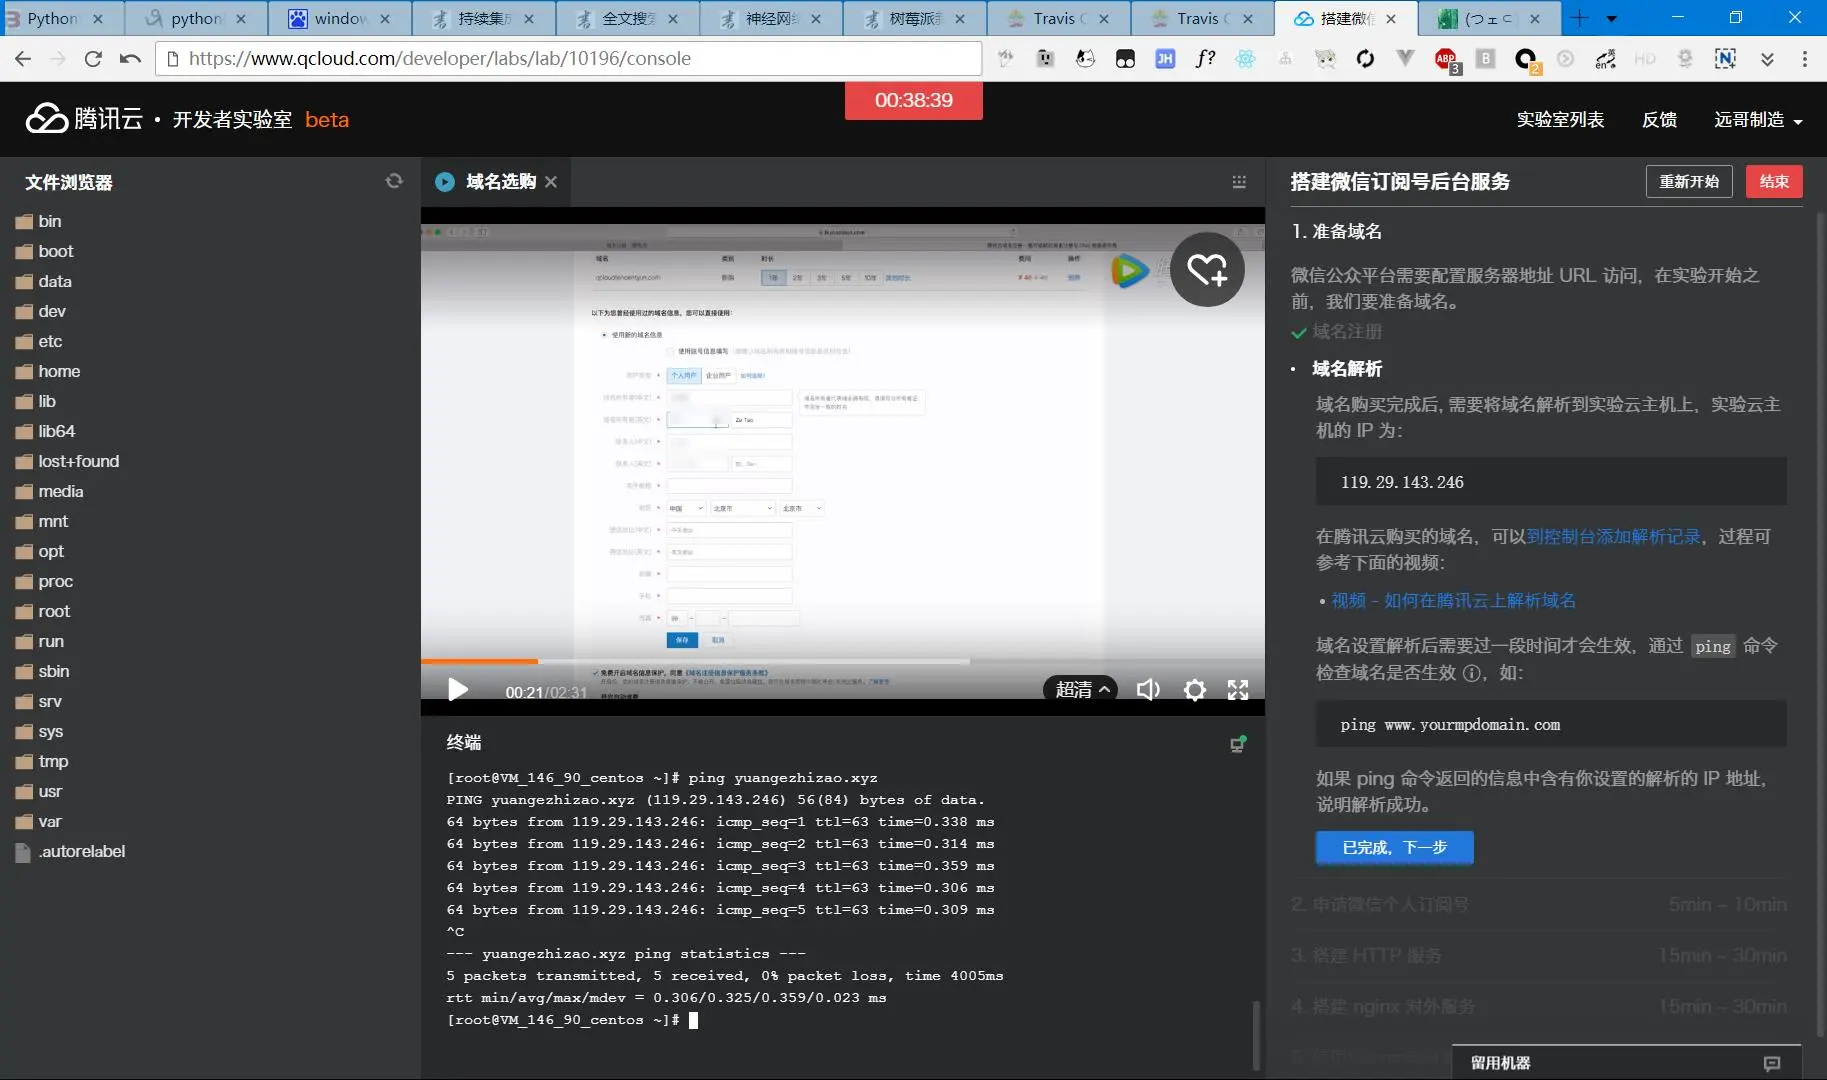The height and width of the screenshot is (1080, 1827).
Task: Click the browser back arrow
Action: (x=23, y=59)
